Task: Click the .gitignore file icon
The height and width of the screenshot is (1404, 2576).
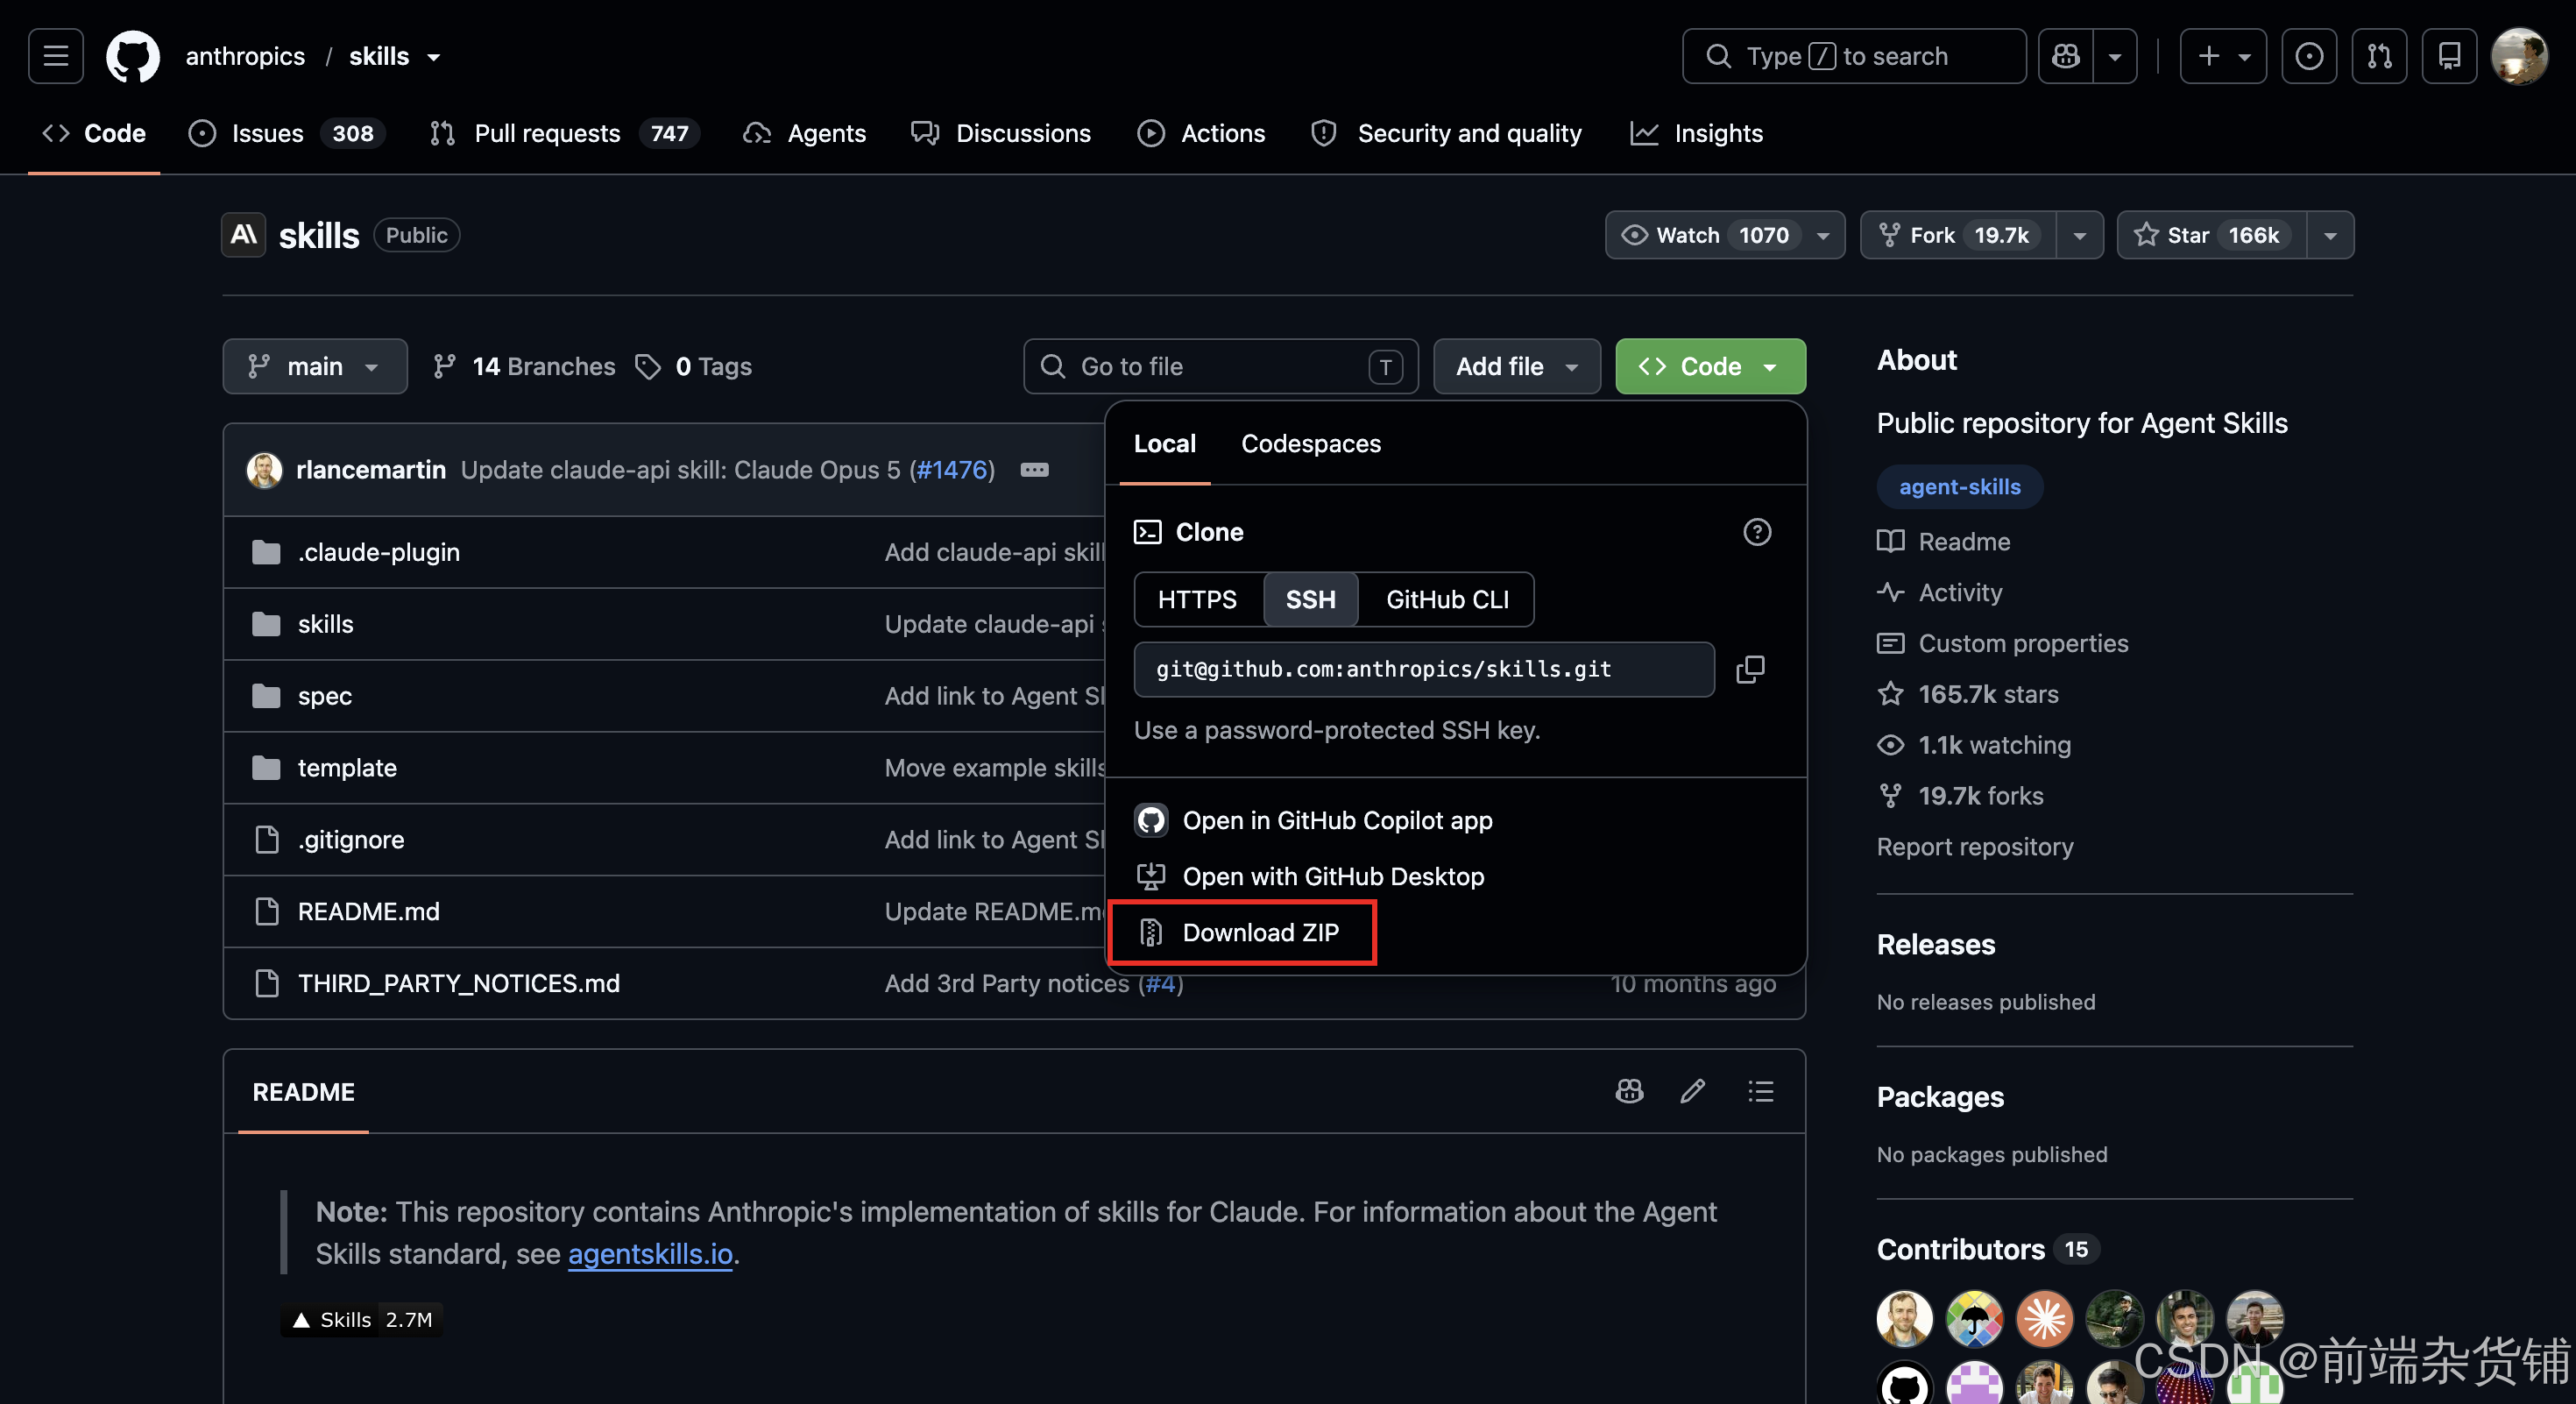Action: 266,840
